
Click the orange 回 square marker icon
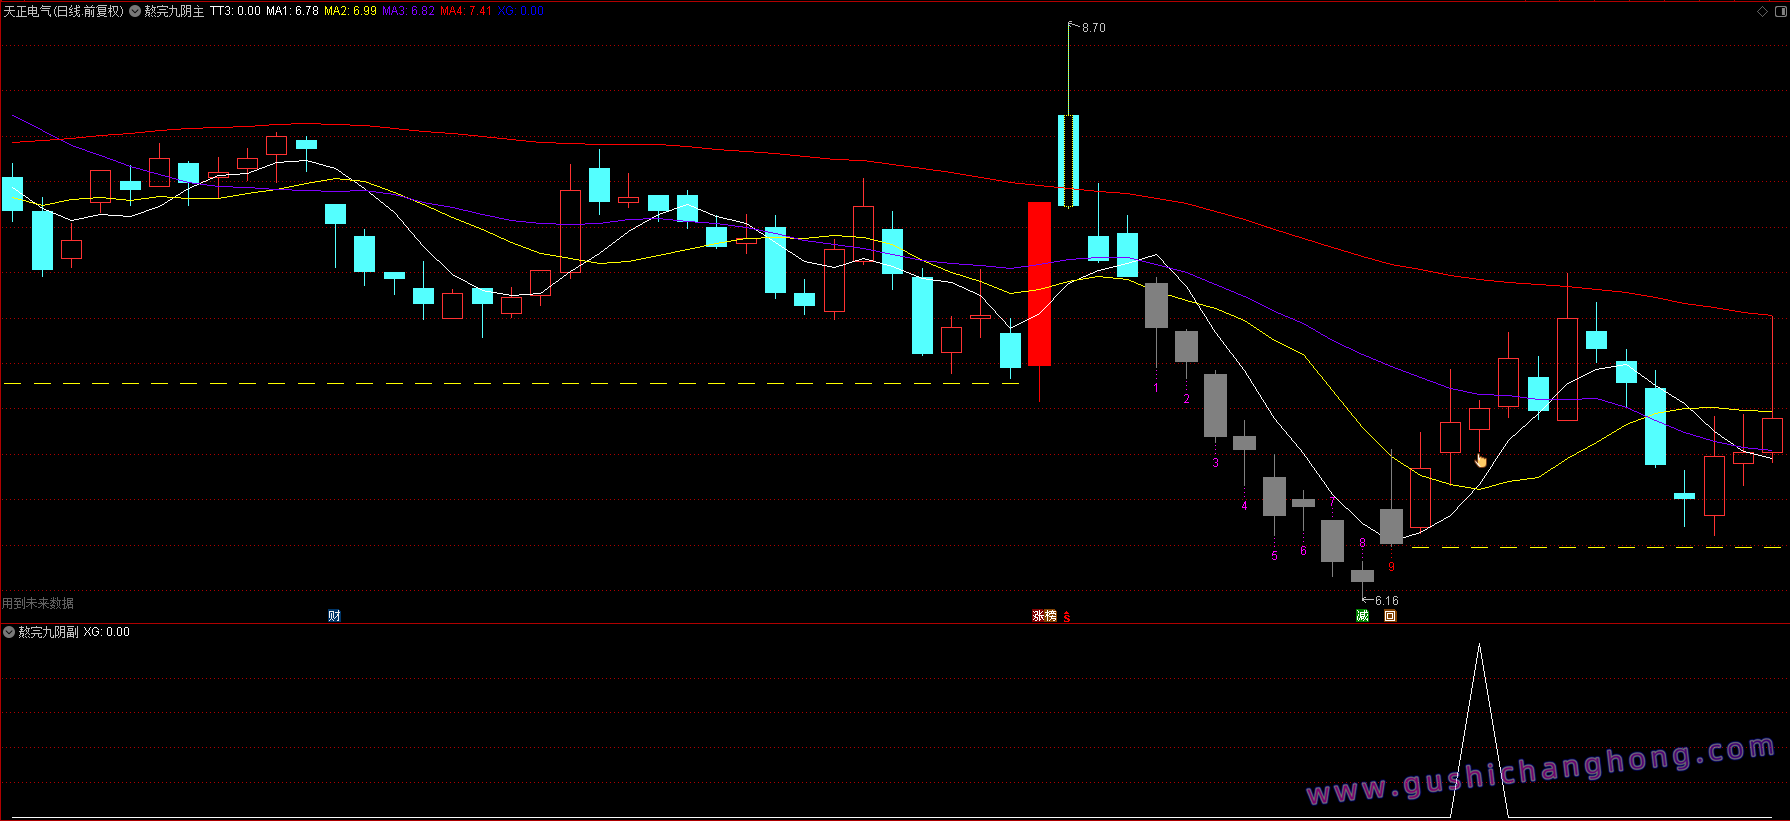click(x=1390, y=616)
